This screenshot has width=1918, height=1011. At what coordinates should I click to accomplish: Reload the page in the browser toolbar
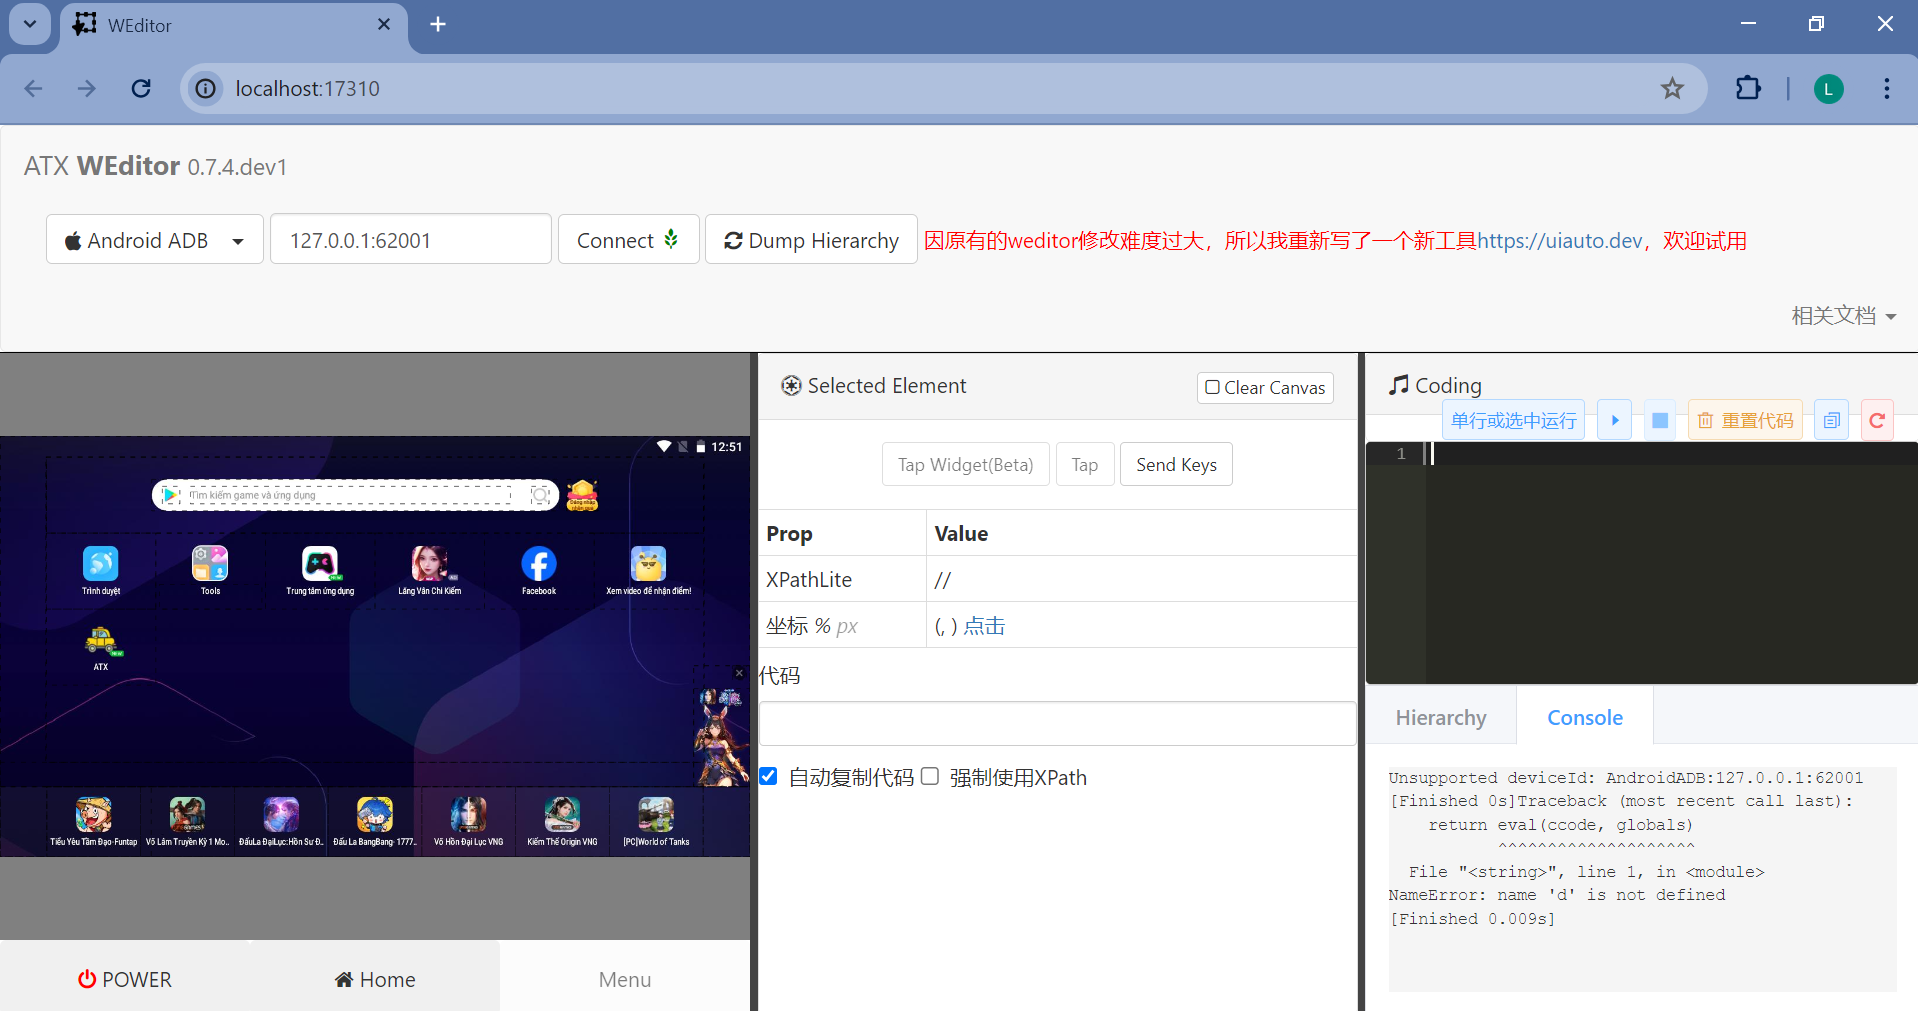pyautogui.click(x=141, y=89)
